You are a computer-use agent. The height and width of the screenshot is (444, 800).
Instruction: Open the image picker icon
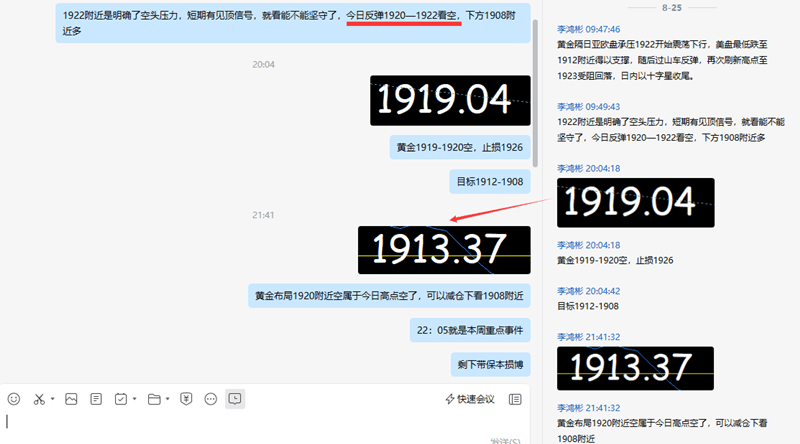[71, 398]
